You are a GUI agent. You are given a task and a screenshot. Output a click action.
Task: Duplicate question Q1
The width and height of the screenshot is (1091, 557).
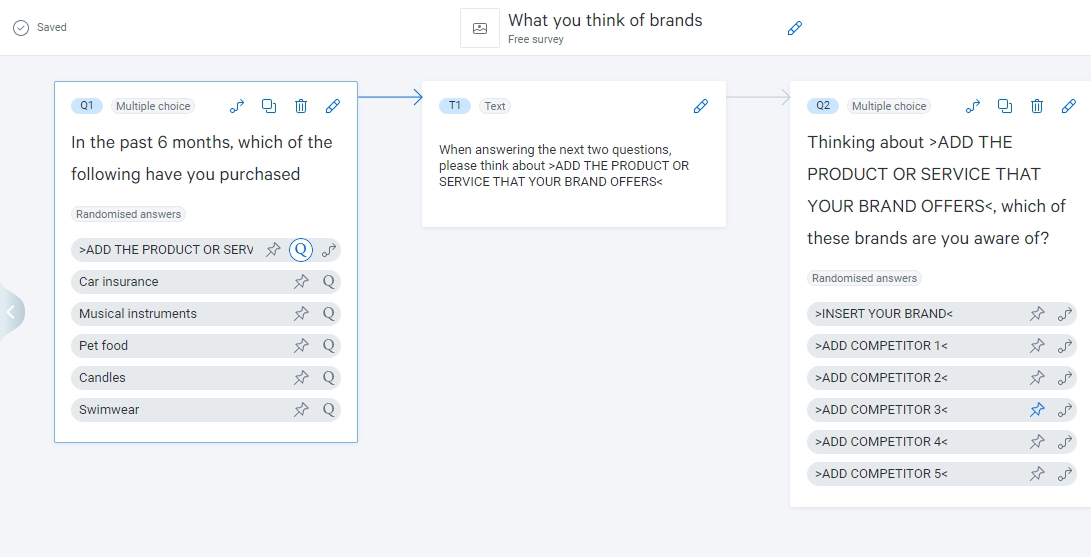click(x=269, y=106)
